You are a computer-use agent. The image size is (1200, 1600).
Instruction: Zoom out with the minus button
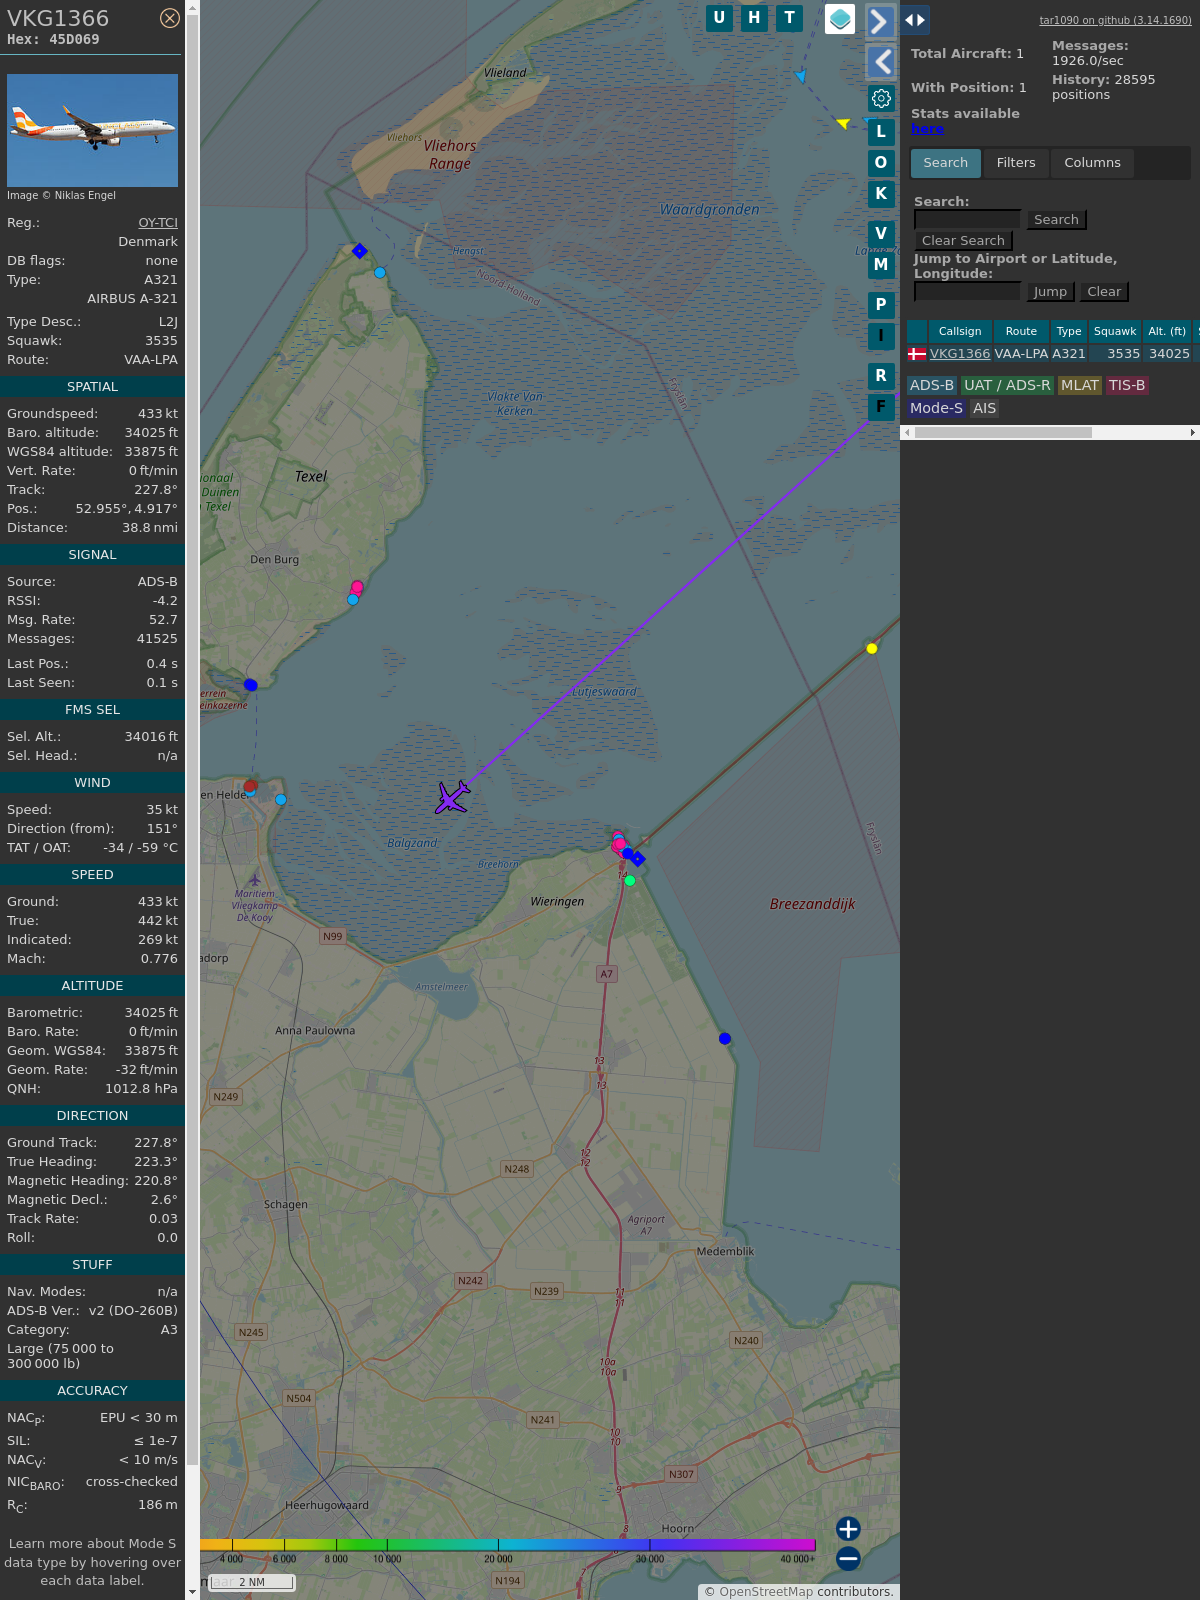click(848, 1558)
